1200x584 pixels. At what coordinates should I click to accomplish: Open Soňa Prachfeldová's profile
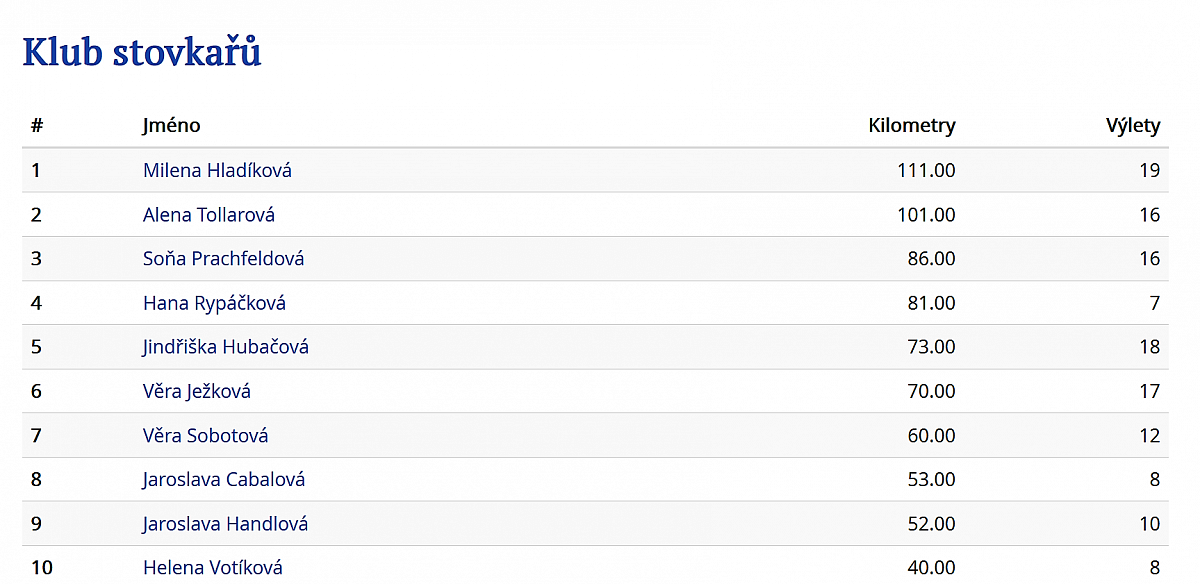[223, 259]
